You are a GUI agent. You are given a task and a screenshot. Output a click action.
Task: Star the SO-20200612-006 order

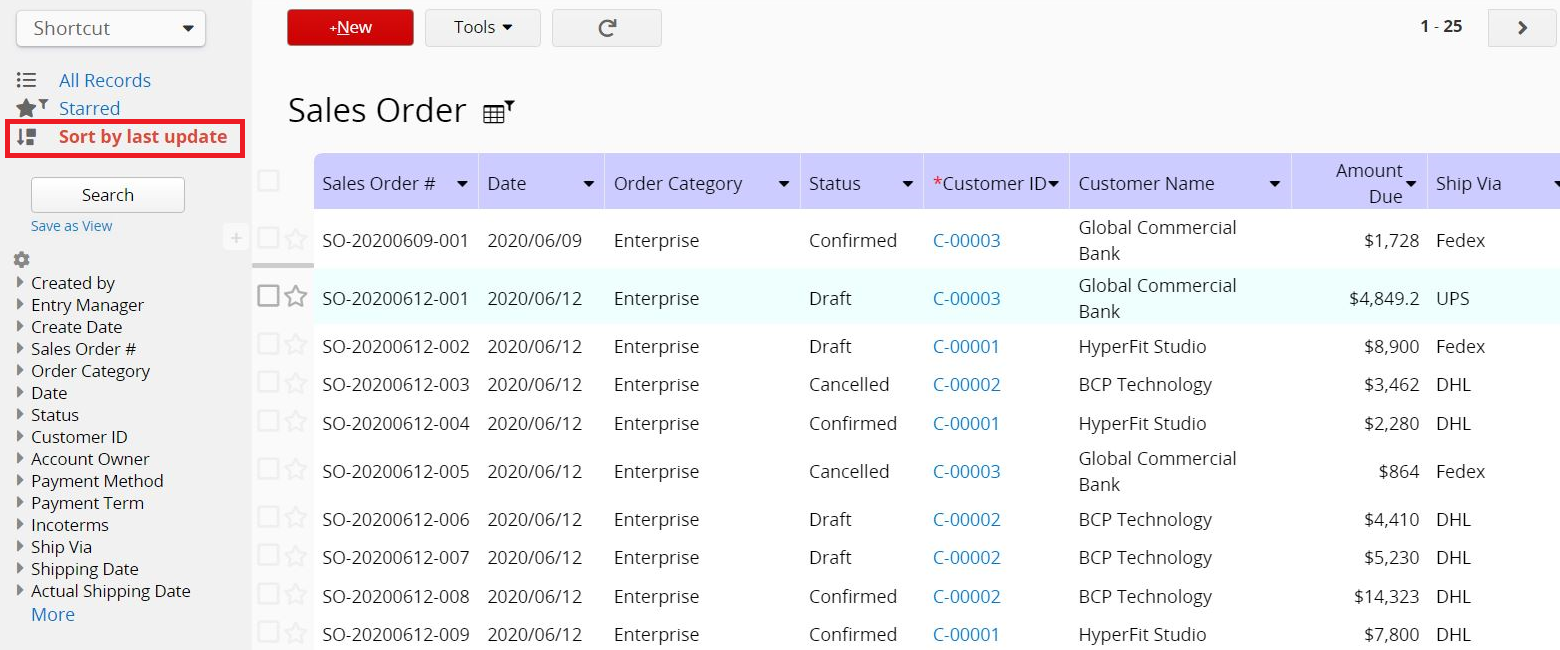coord(295,518)
